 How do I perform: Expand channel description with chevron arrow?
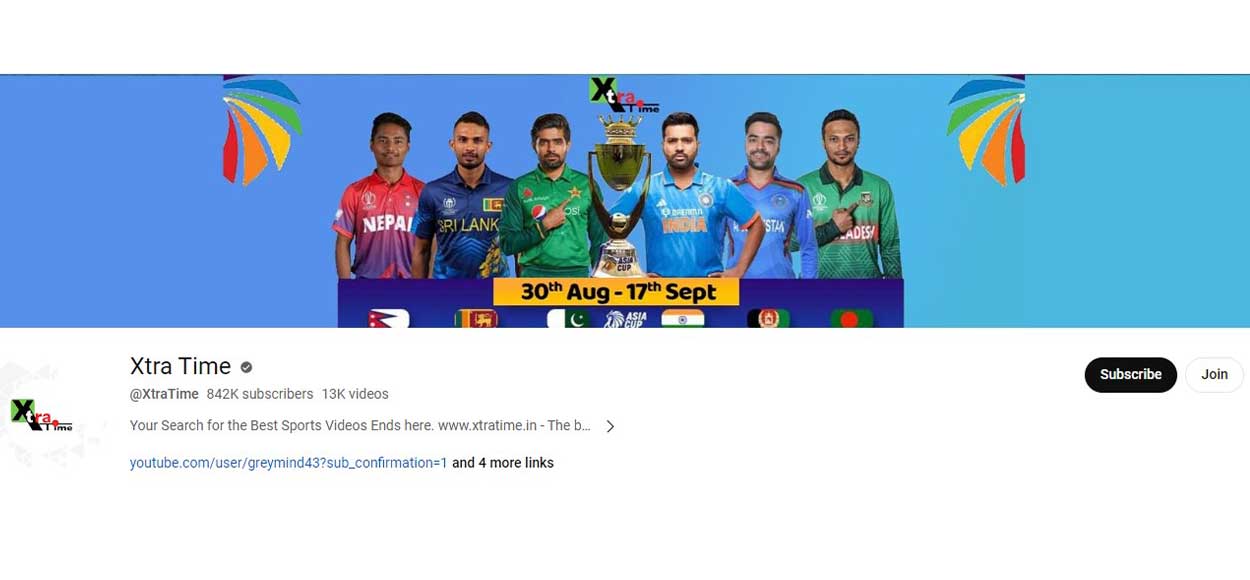(610, 426)
